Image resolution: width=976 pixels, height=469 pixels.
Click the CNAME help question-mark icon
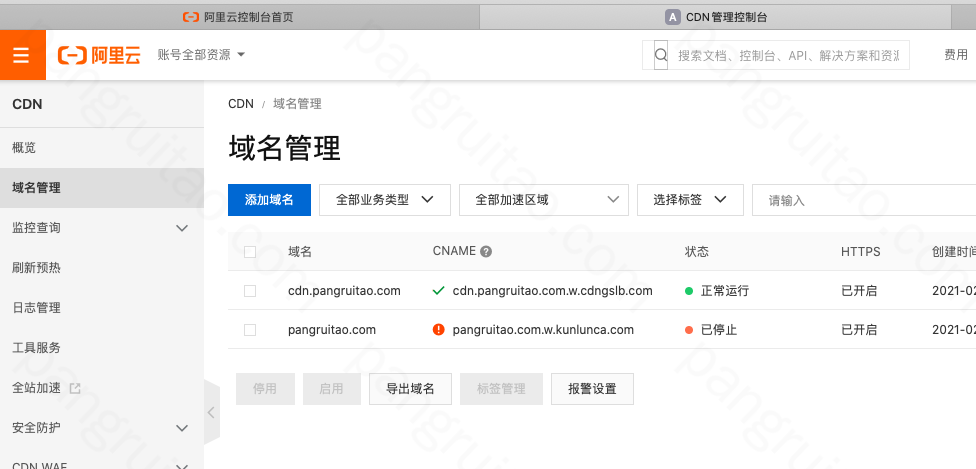click(486, 252)
